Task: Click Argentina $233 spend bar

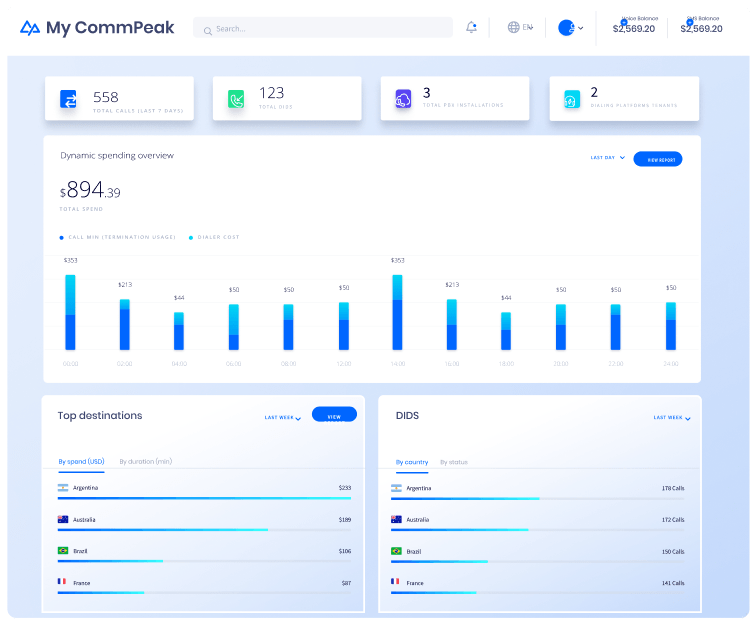Action: tap(204, 498)
